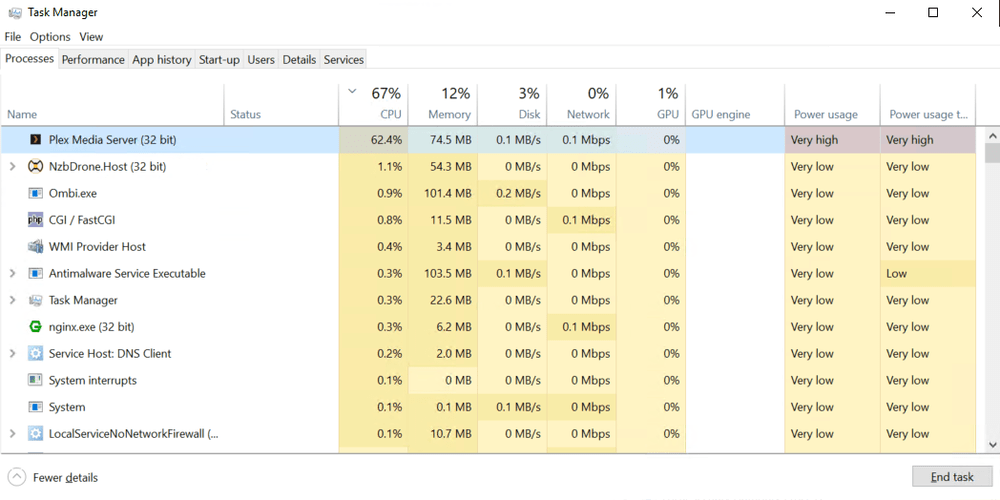Click the 0.2 MB/s disk value for Ombi.exe
The width and height of the screenshot is (1000, 500).
(518, 193)
